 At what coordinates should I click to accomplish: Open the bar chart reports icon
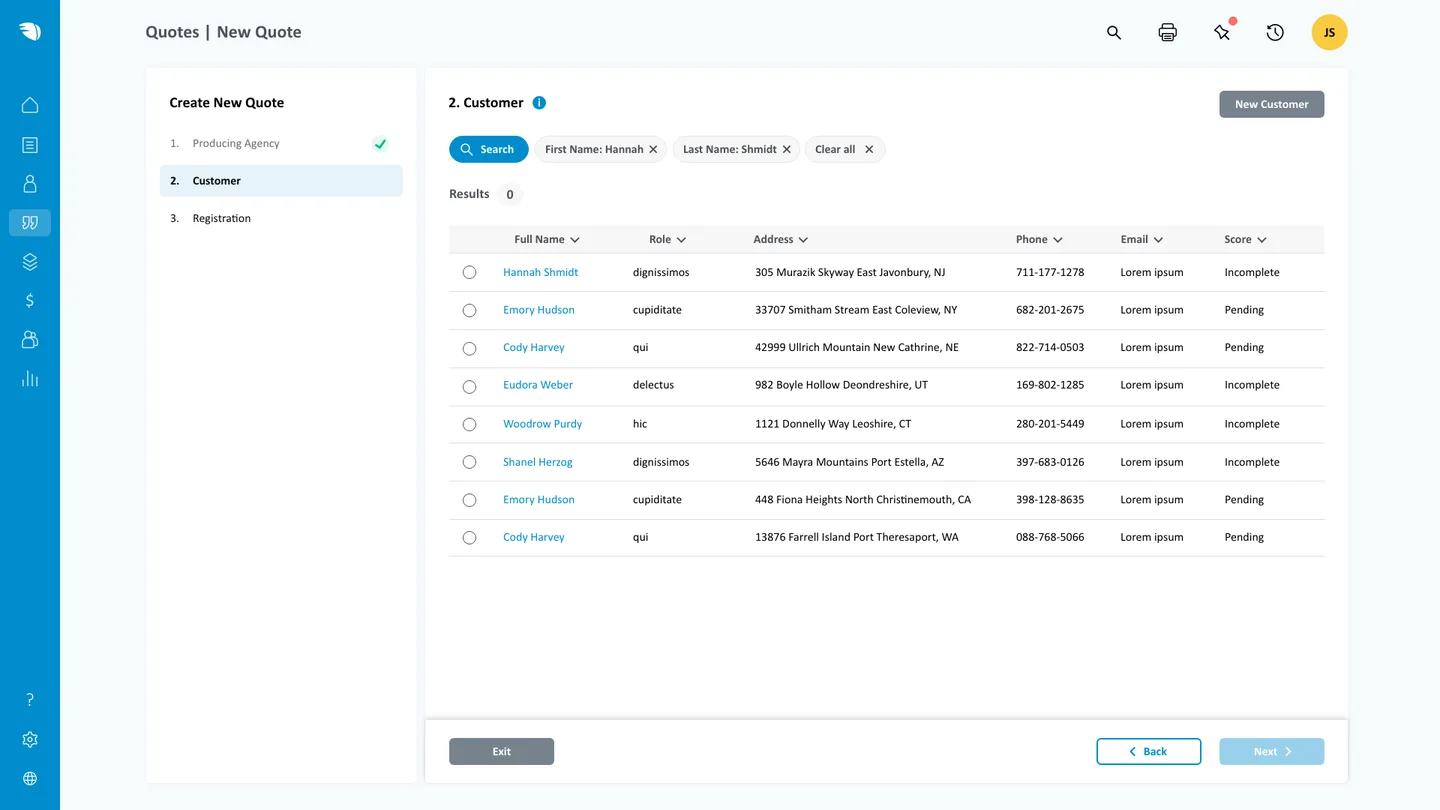[x=29, y=378]
